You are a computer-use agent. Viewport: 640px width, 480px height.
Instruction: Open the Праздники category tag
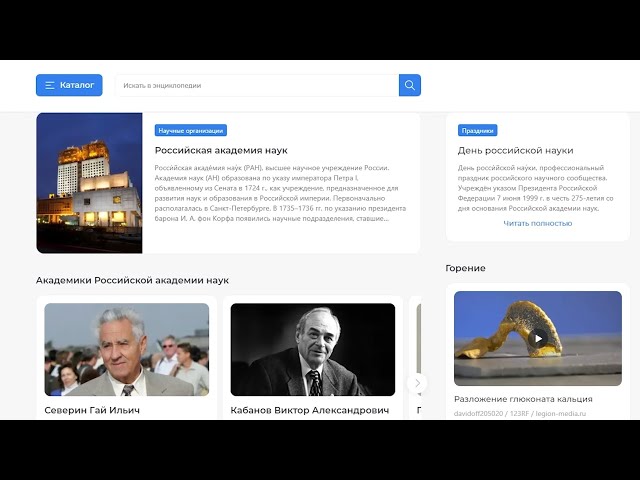[x=477, y=131]
